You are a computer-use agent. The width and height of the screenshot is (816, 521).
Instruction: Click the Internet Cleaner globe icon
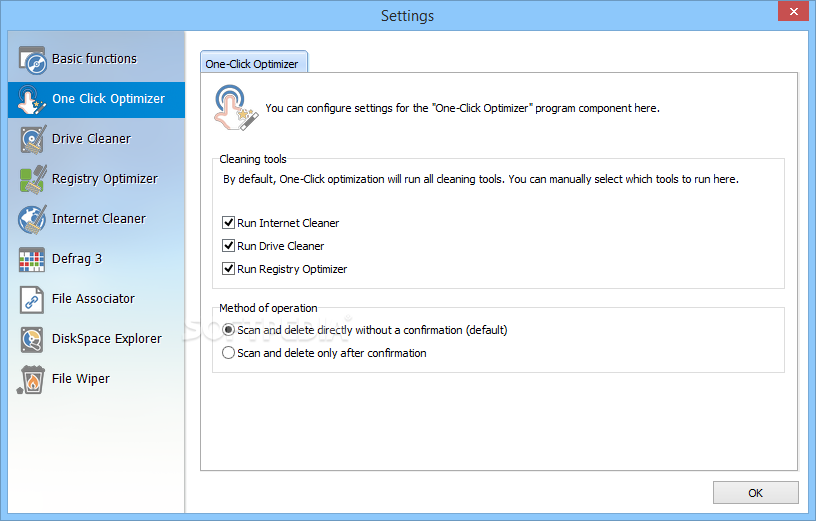[32, 219]
